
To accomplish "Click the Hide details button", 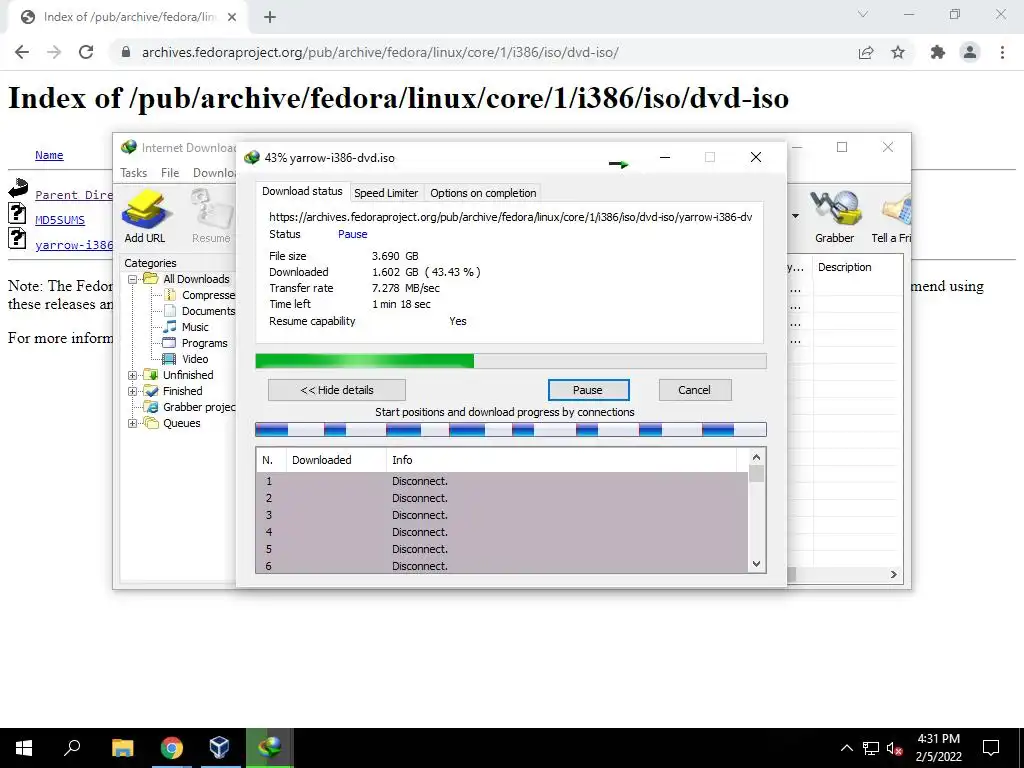I will [336, 390].
